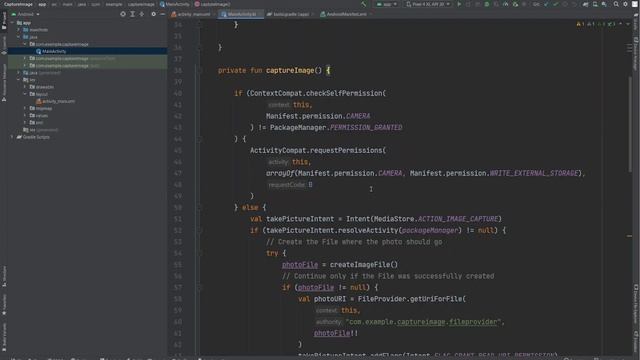Expand the mipmap folder

coord(25,109)
